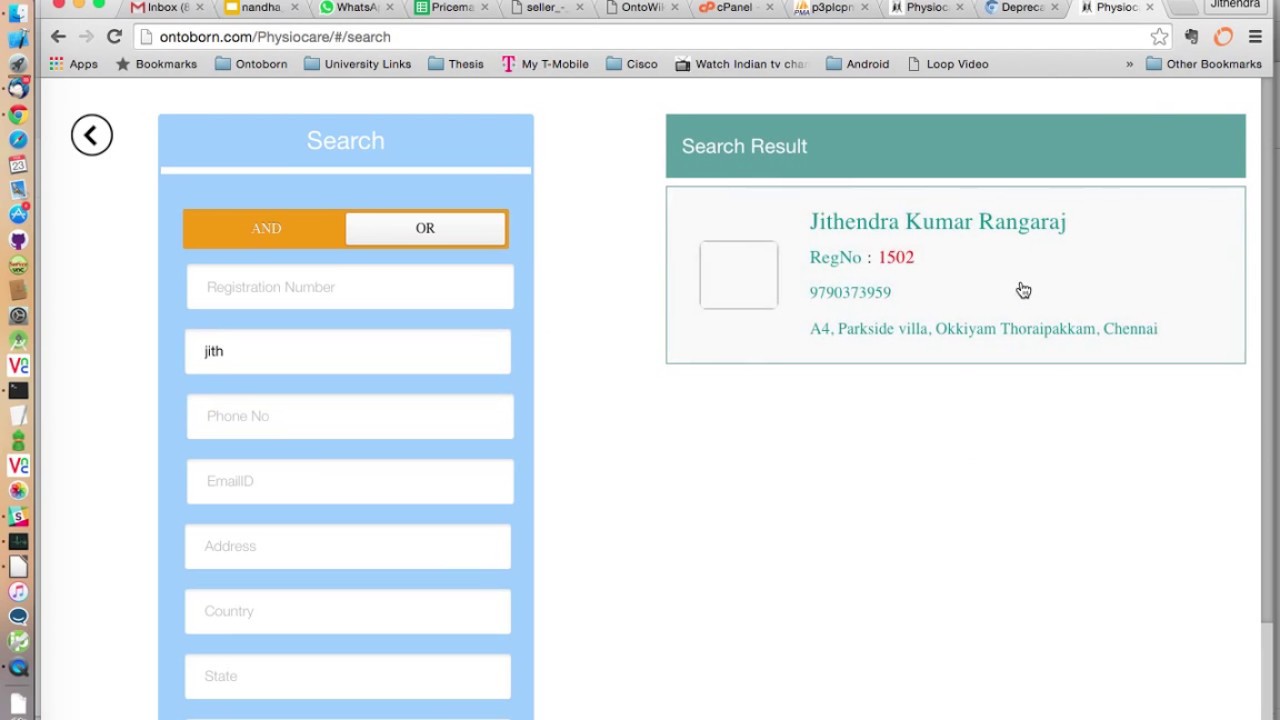
Task: Open the My T-Mobile bookmark
Action: click(544, 64)
